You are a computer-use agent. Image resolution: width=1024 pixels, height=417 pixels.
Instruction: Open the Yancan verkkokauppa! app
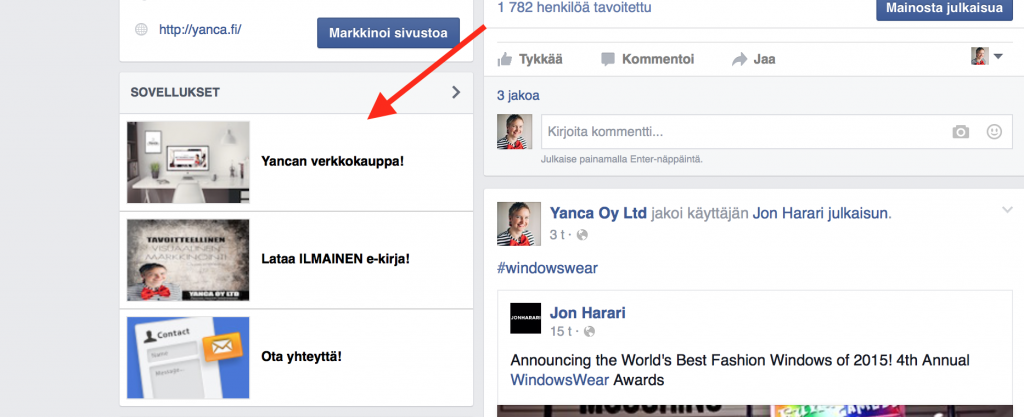(x=332, y=161)
